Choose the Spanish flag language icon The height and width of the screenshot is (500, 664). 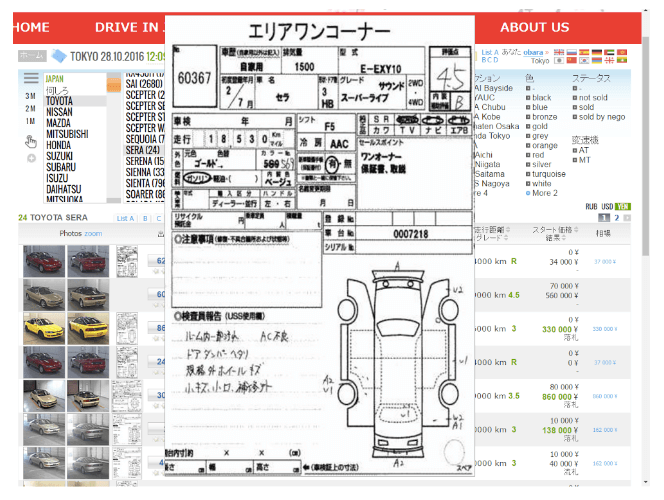click(x=584, y=52)
